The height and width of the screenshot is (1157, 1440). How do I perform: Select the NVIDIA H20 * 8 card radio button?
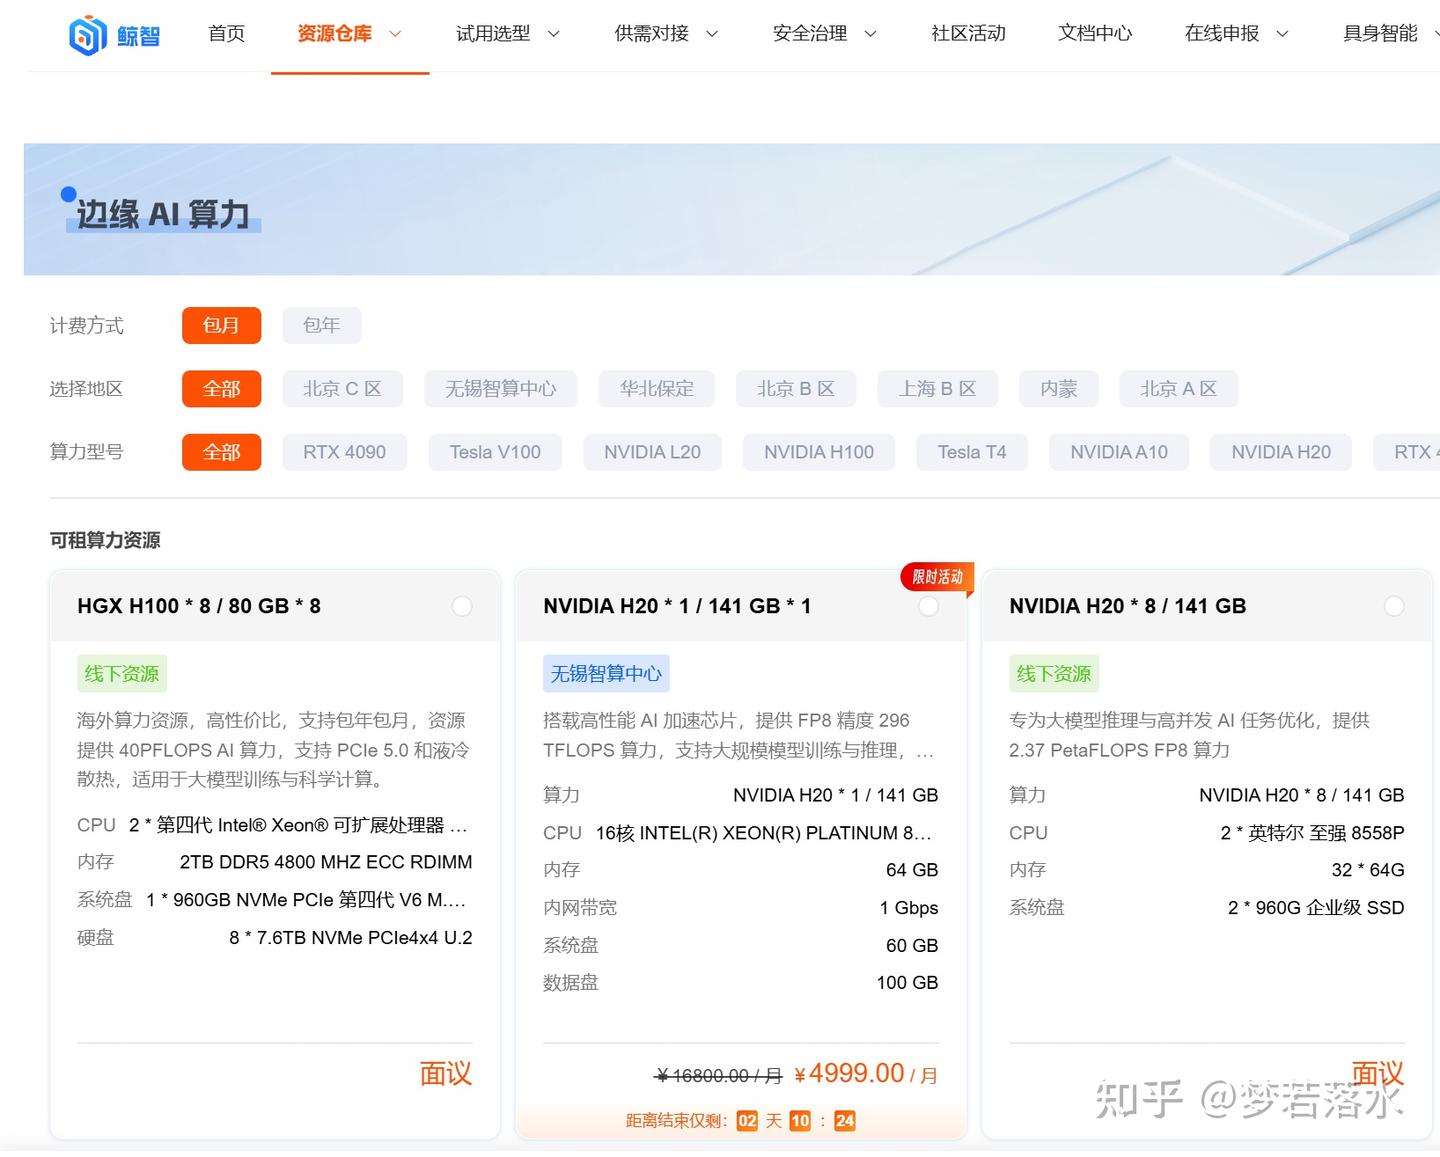point(1394,606)
